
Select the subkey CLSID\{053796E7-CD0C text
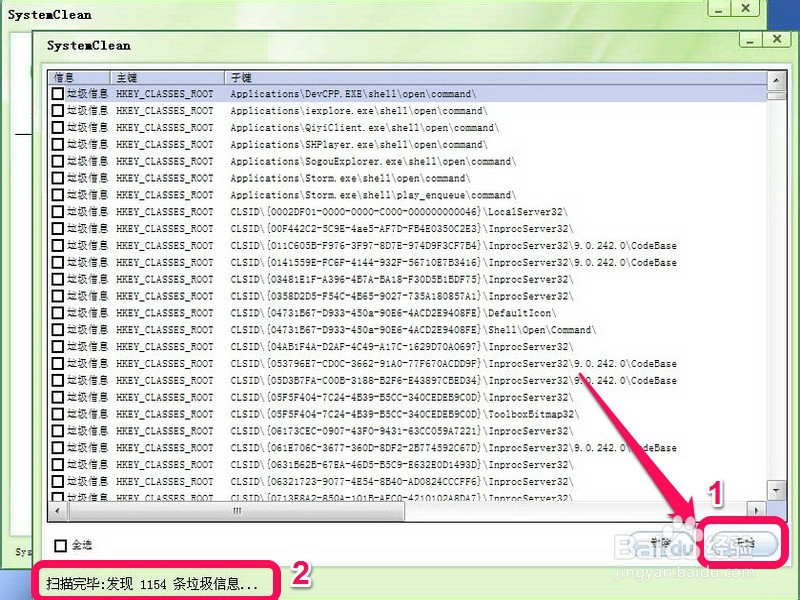click(453, 363)
